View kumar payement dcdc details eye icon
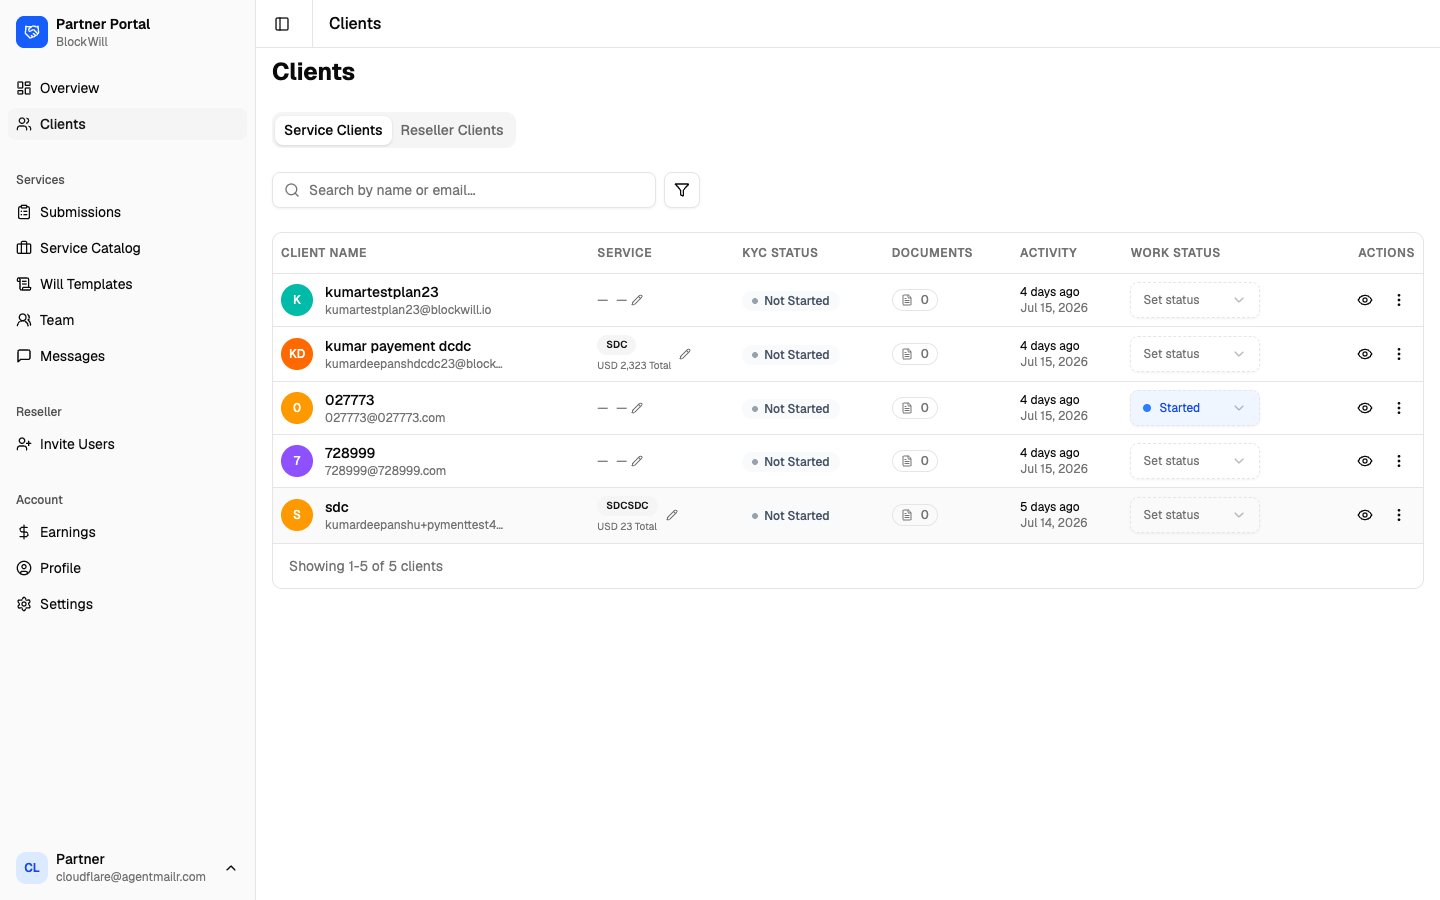The height and width of the screenshot is (900, 1440). click(1365, 354)
